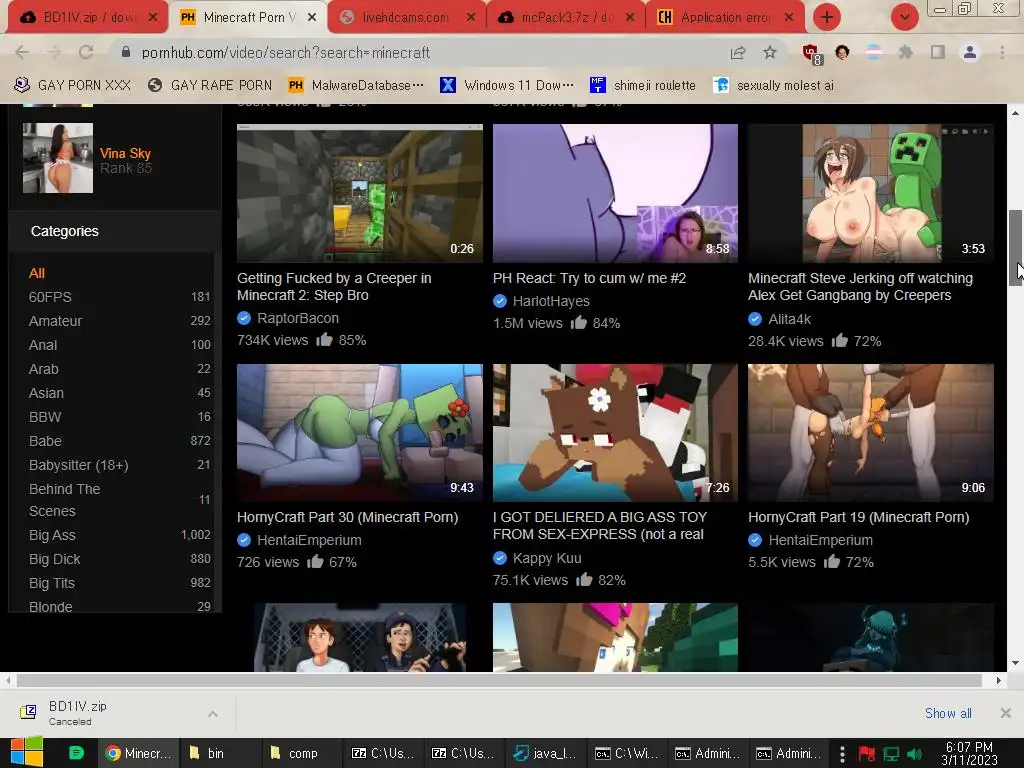
Task: Close the livehdcams.com tab
Action: tap(471, 18)
